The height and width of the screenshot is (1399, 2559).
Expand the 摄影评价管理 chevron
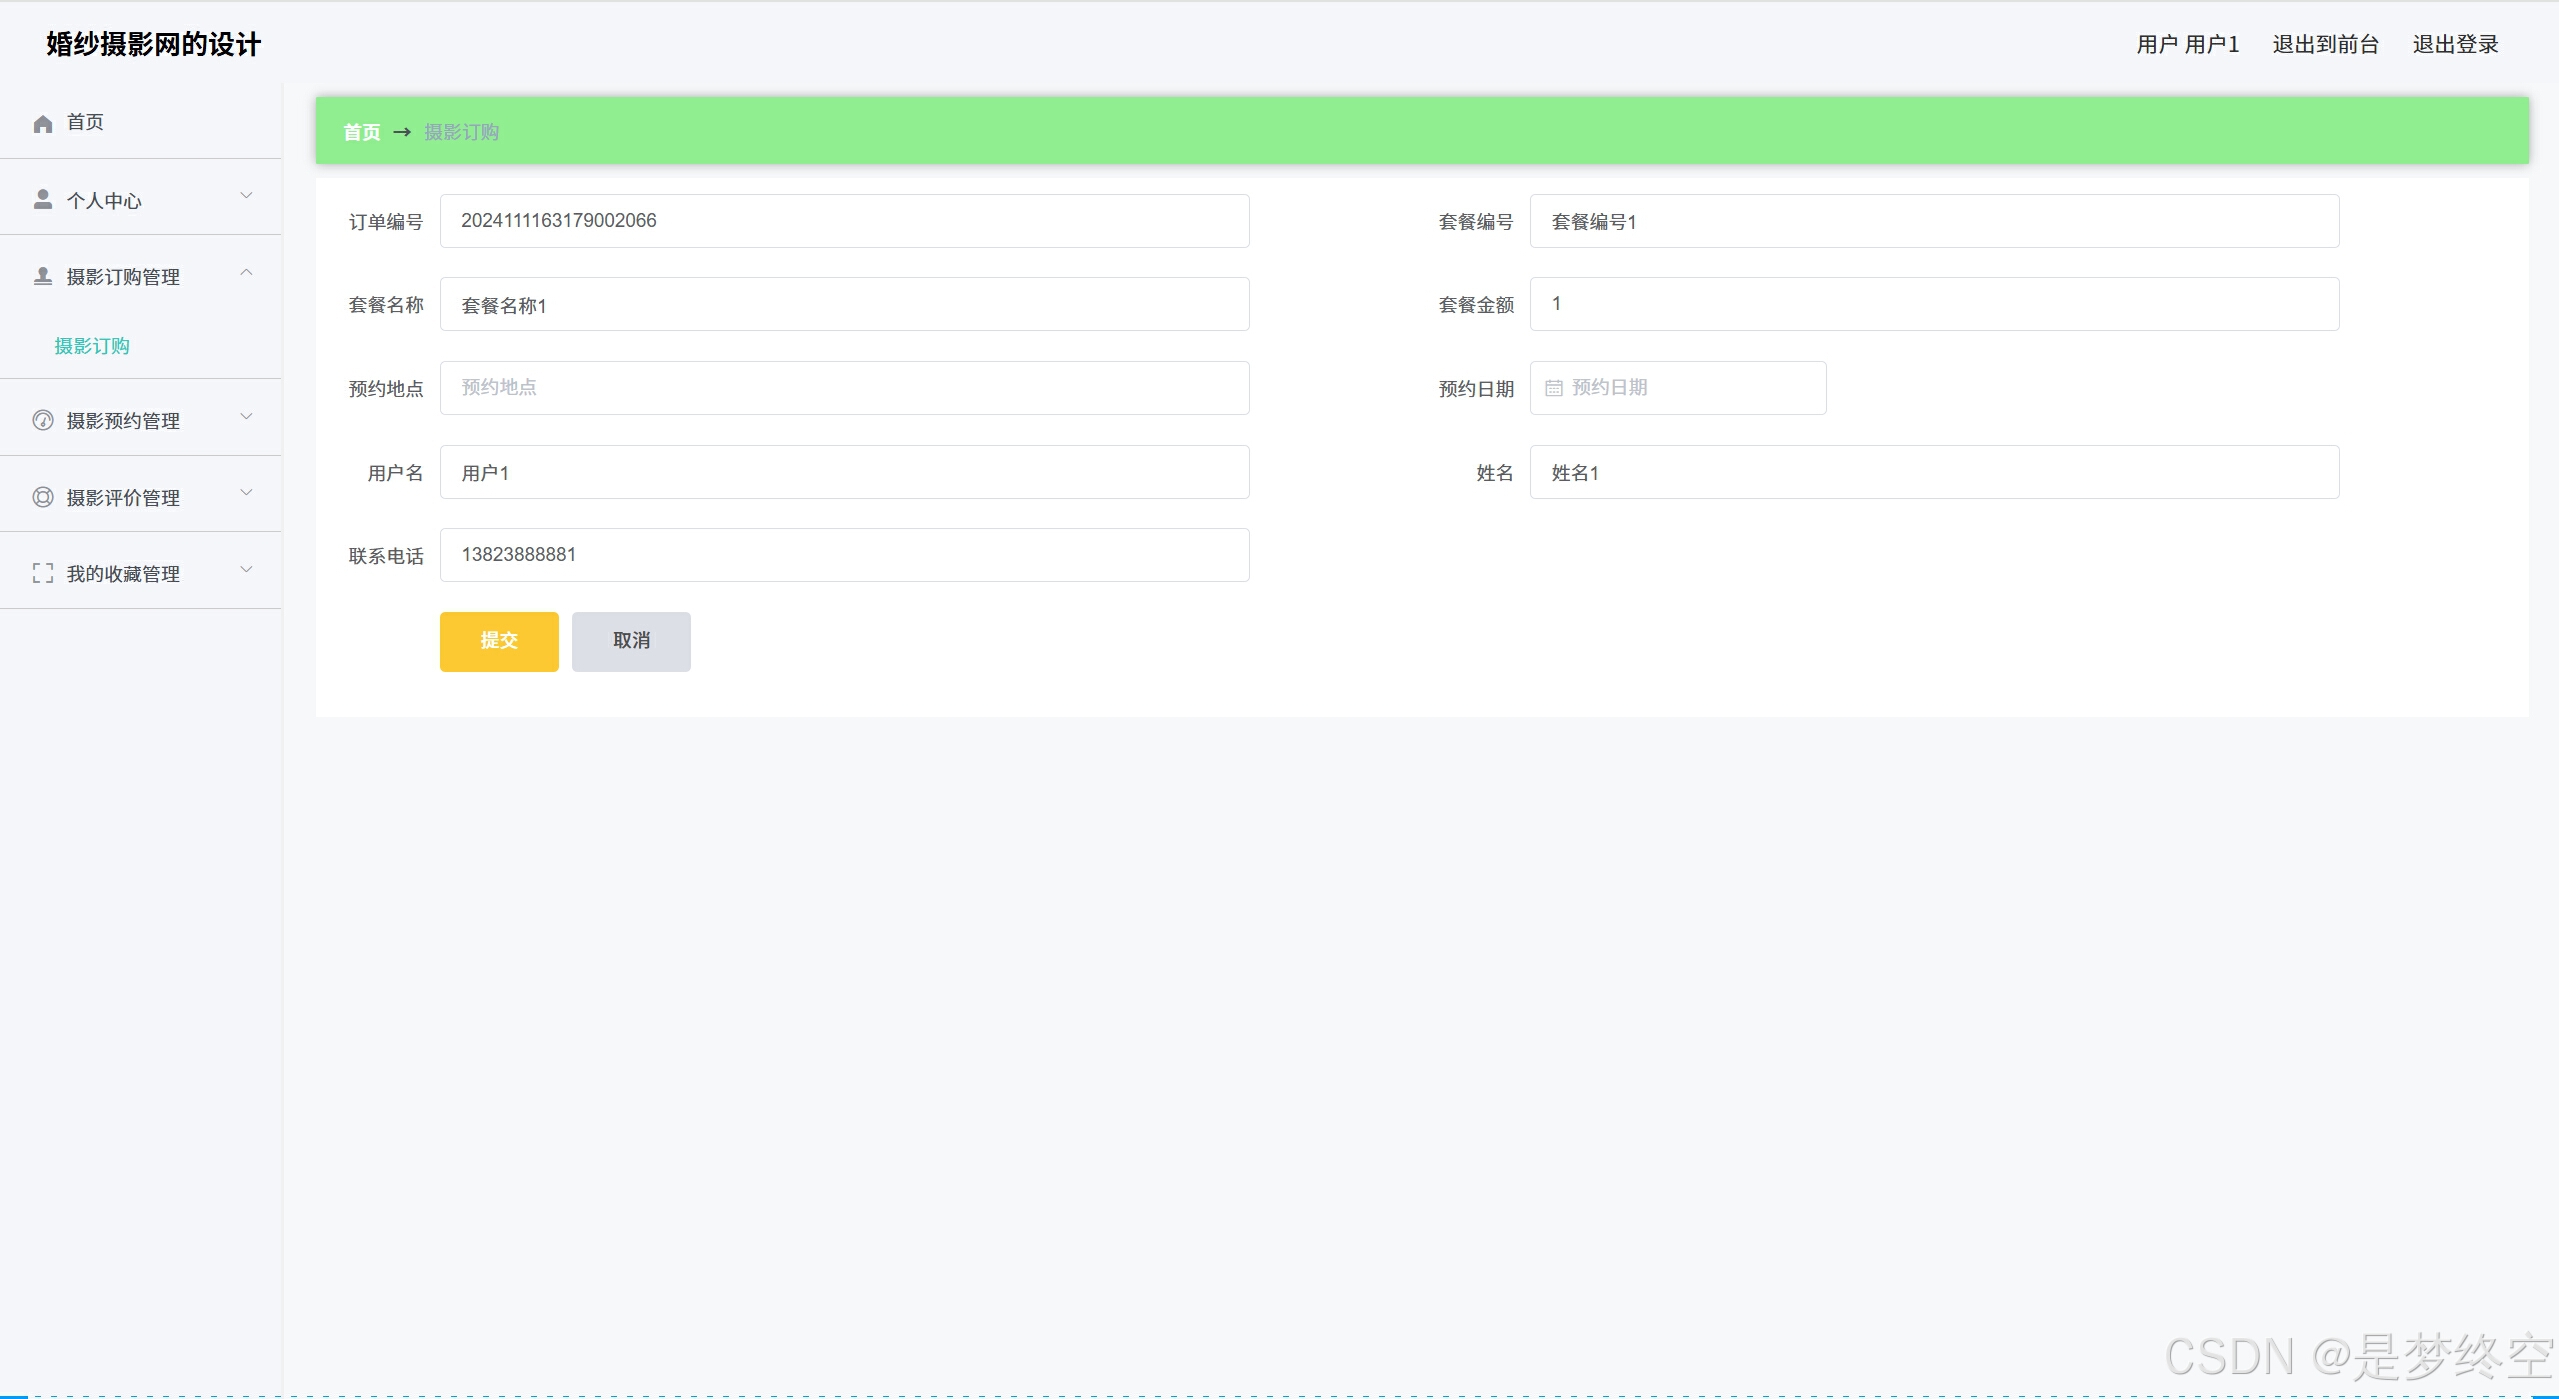click(246, 493)
